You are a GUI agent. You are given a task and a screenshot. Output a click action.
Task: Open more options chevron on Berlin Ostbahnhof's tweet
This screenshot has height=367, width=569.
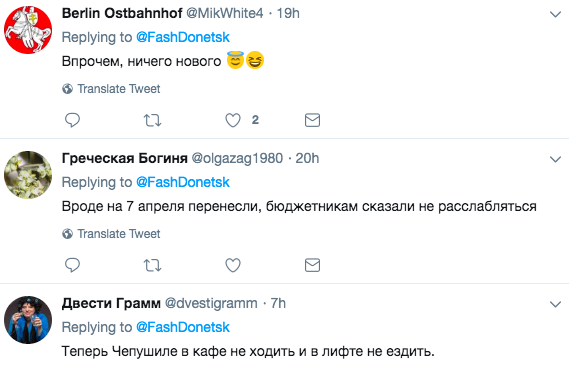click(555, 15)
